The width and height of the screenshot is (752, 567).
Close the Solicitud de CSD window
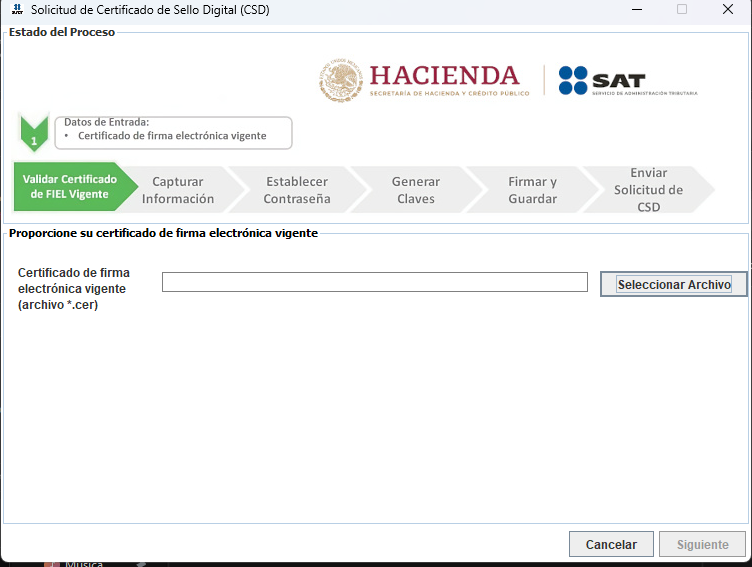[x=728, y=10]
